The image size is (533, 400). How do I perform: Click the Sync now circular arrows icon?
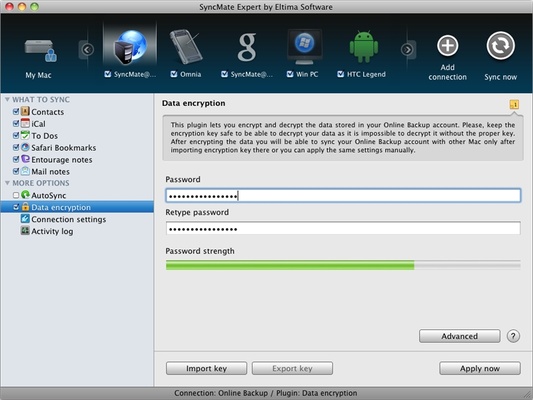point(500,46)
